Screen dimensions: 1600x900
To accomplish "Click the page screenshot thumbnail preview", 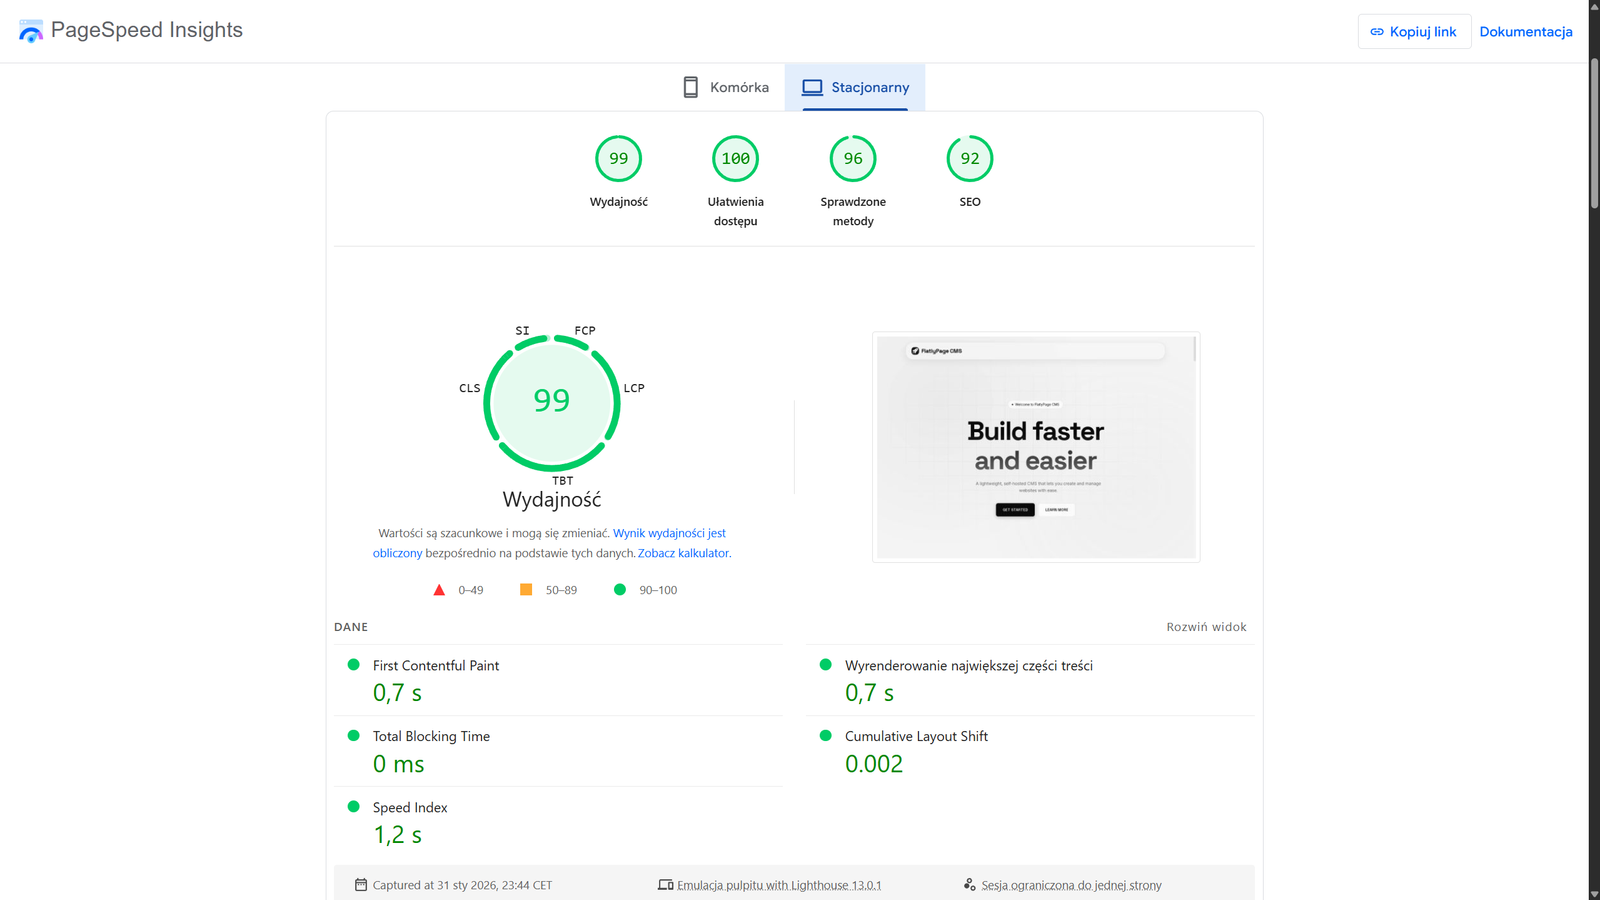I will 1036,447.
